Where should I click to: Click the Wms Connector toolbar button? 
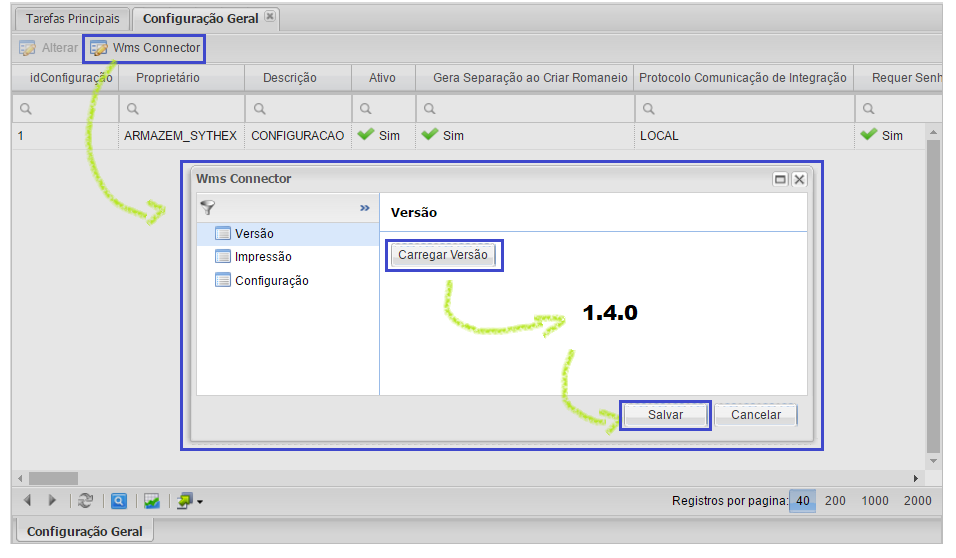click(145, 48)
